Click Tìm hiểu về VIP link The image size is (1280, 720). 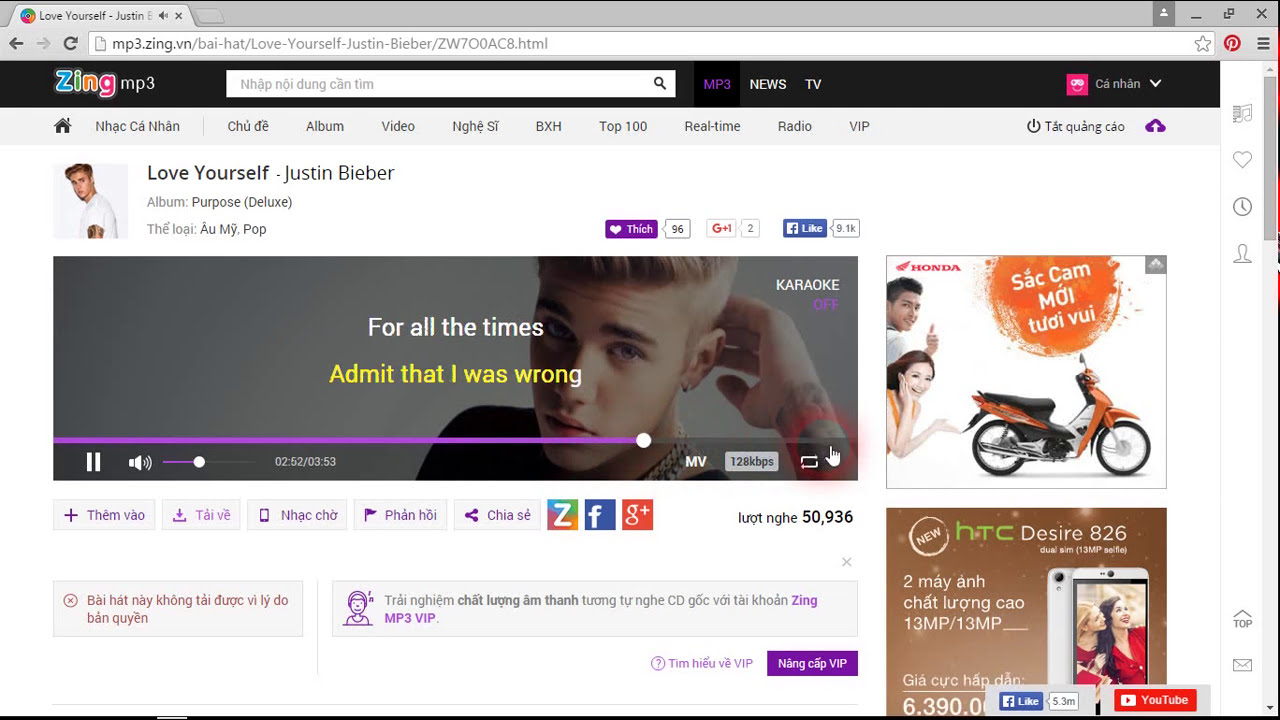(x=702, y=664)
